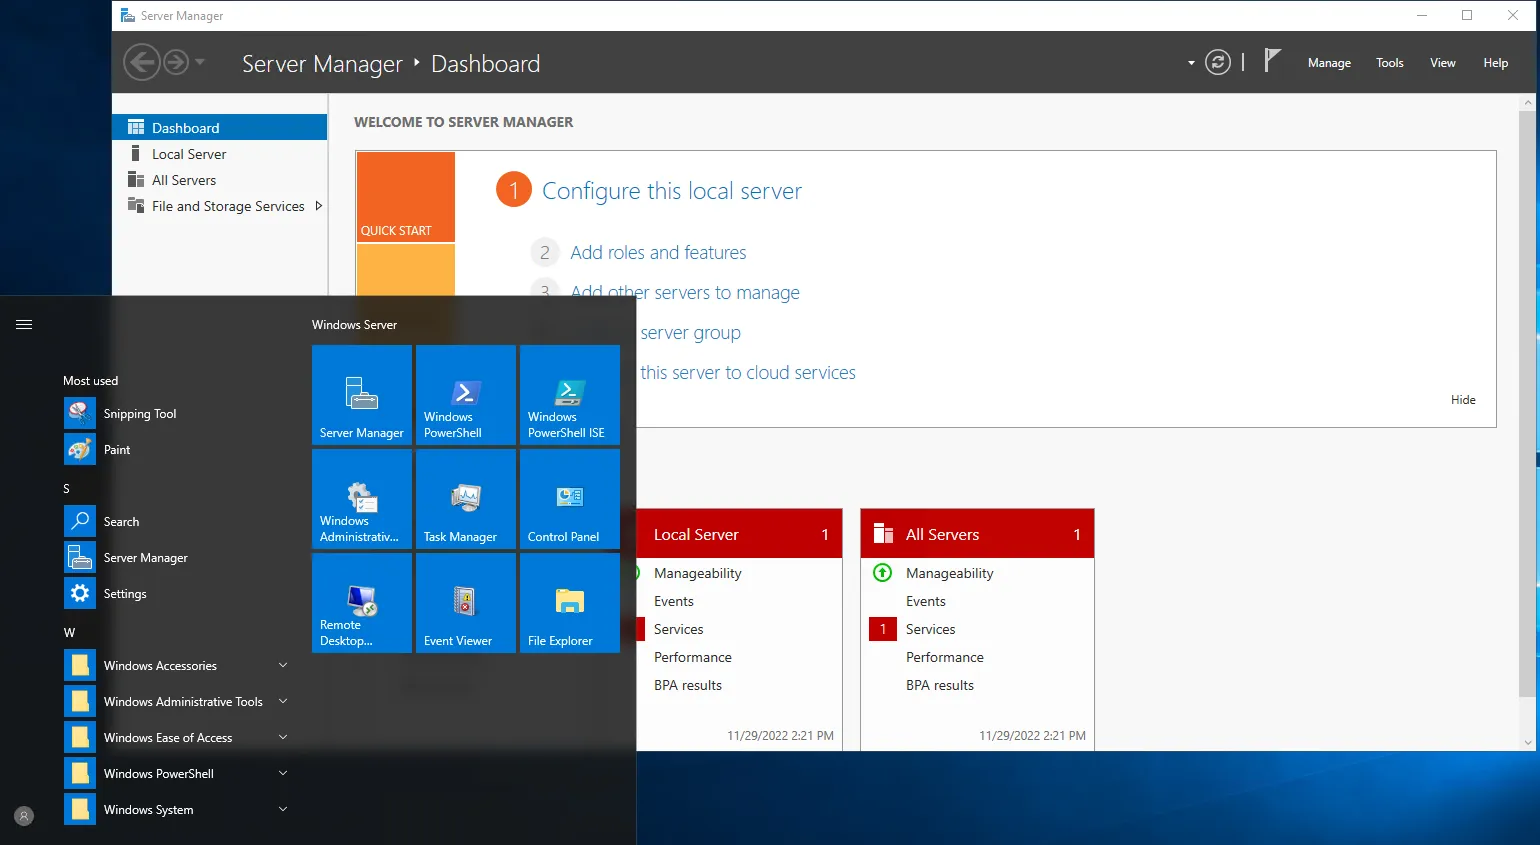Select Local Server in the navigation pane
The width and height of the screenshot is (1540, 845).
220,154
